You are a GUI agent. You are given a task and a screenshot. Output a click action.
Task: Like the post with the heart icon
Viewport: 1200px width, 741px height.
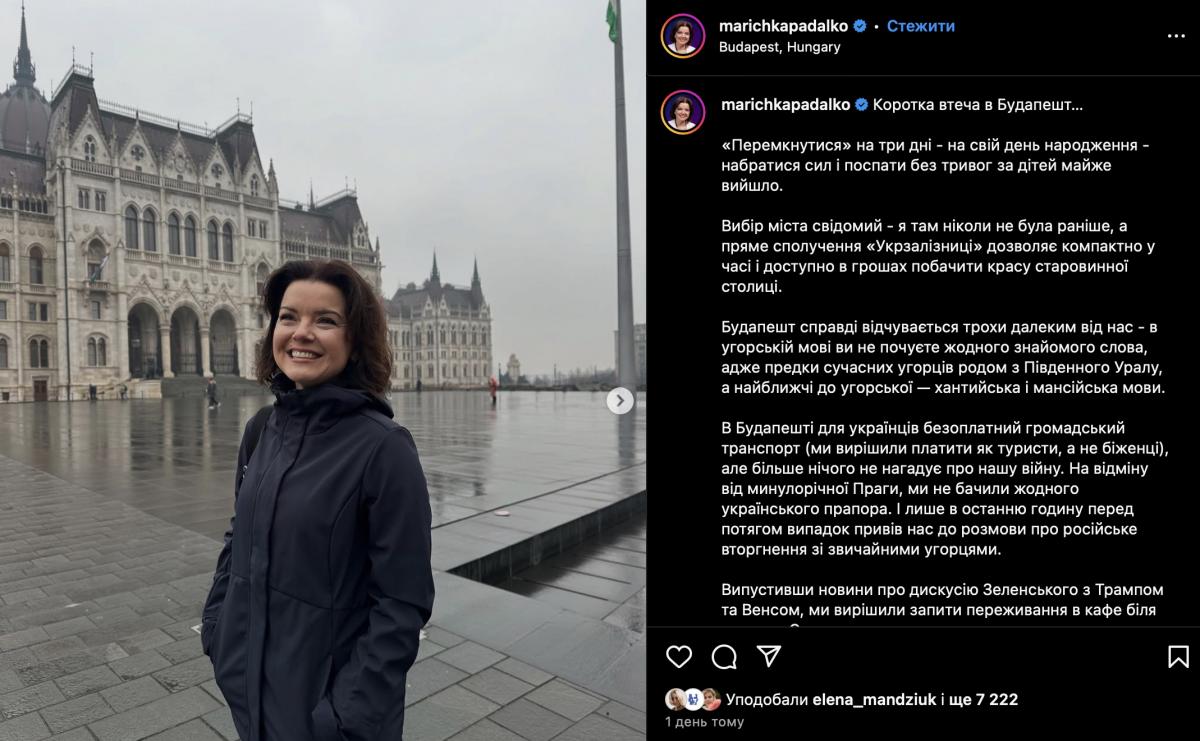tap(679, 657)
